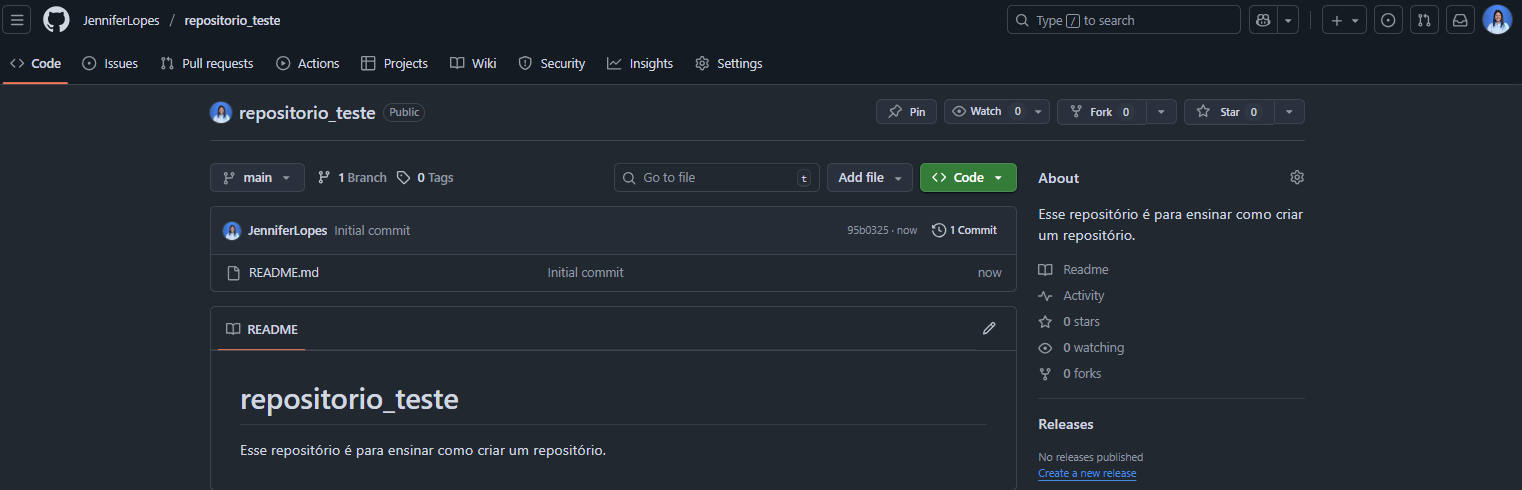Screen dimensions: 1522x490
Task: Open the user profile avatar menu
Action: pos(1496,20)
